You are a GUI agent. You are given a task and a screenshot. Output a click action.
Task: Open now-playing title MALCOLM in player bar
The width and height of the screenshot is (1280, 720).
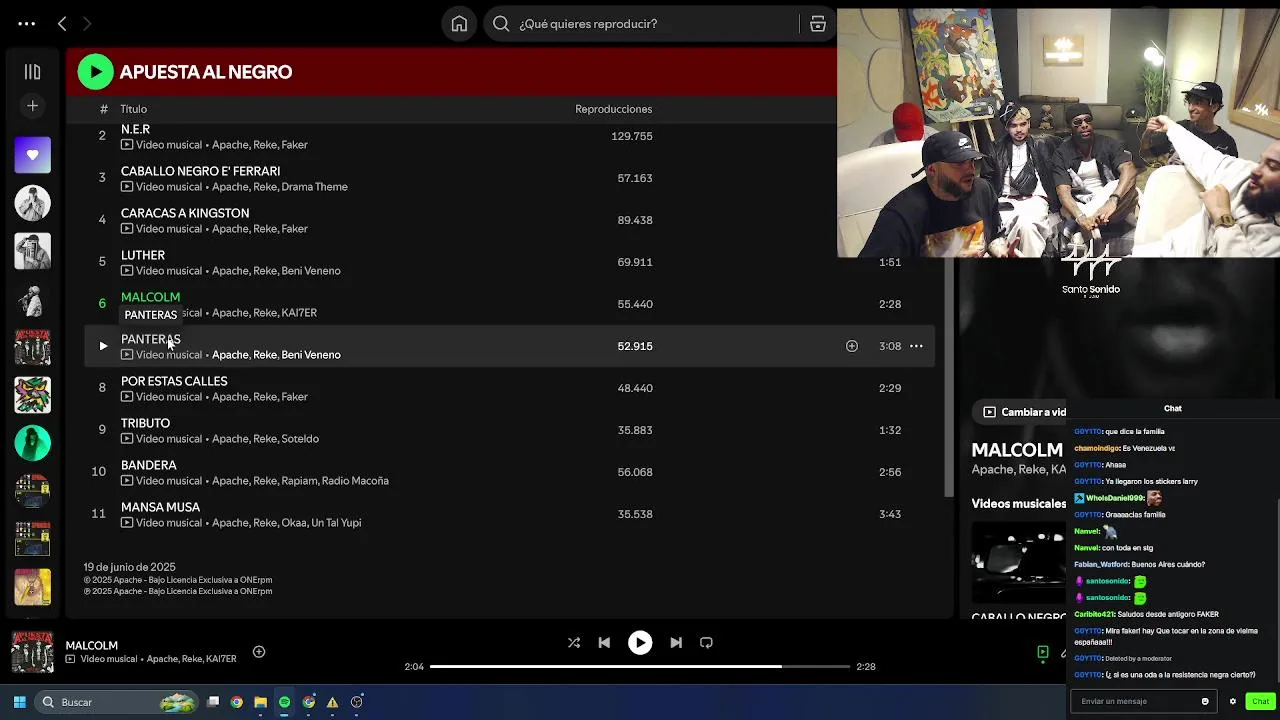click(91, 646)
